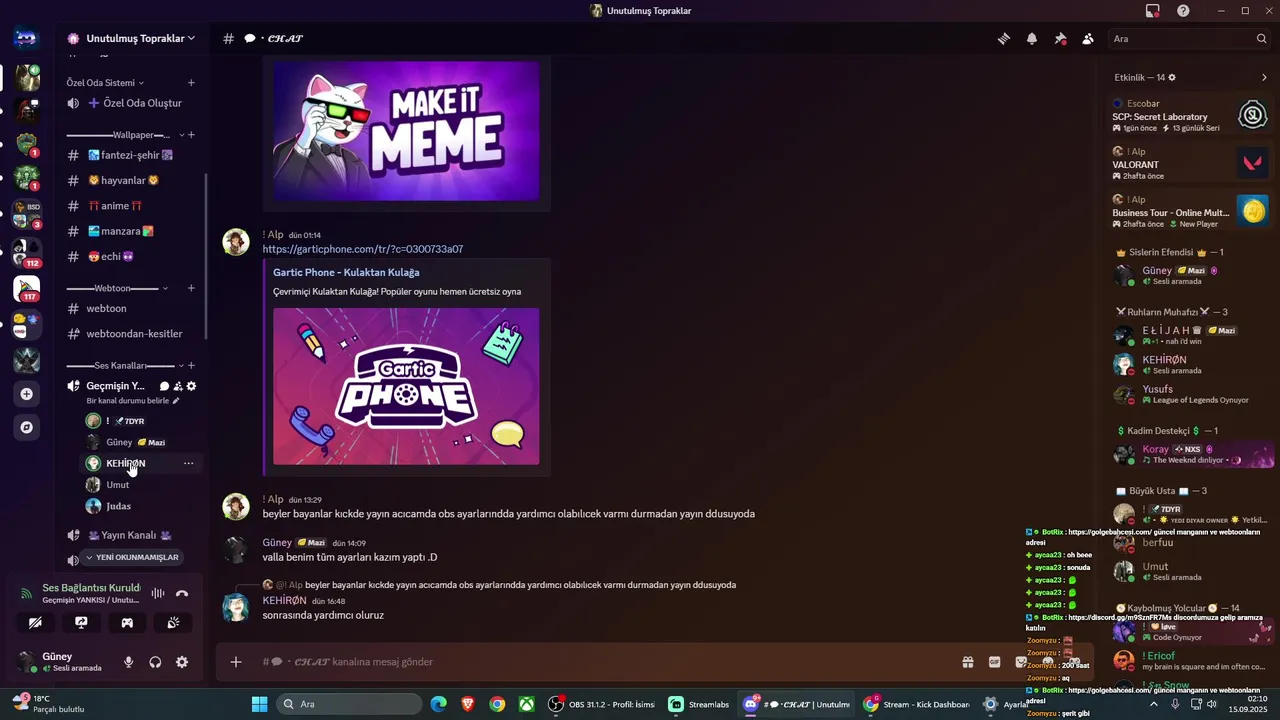The image size is (1280, 720).
Task: Expand the Etkinlik panel chevron
Action: (1264, 78)
